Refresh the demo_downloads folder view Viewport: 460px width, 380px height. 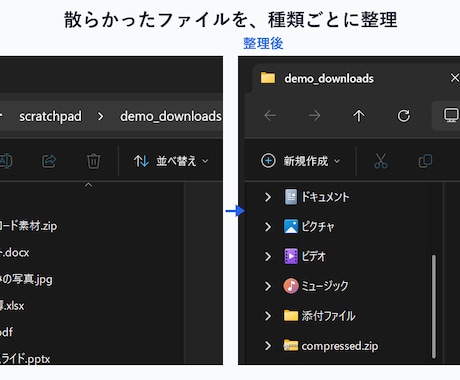click(x=404, y=116)
